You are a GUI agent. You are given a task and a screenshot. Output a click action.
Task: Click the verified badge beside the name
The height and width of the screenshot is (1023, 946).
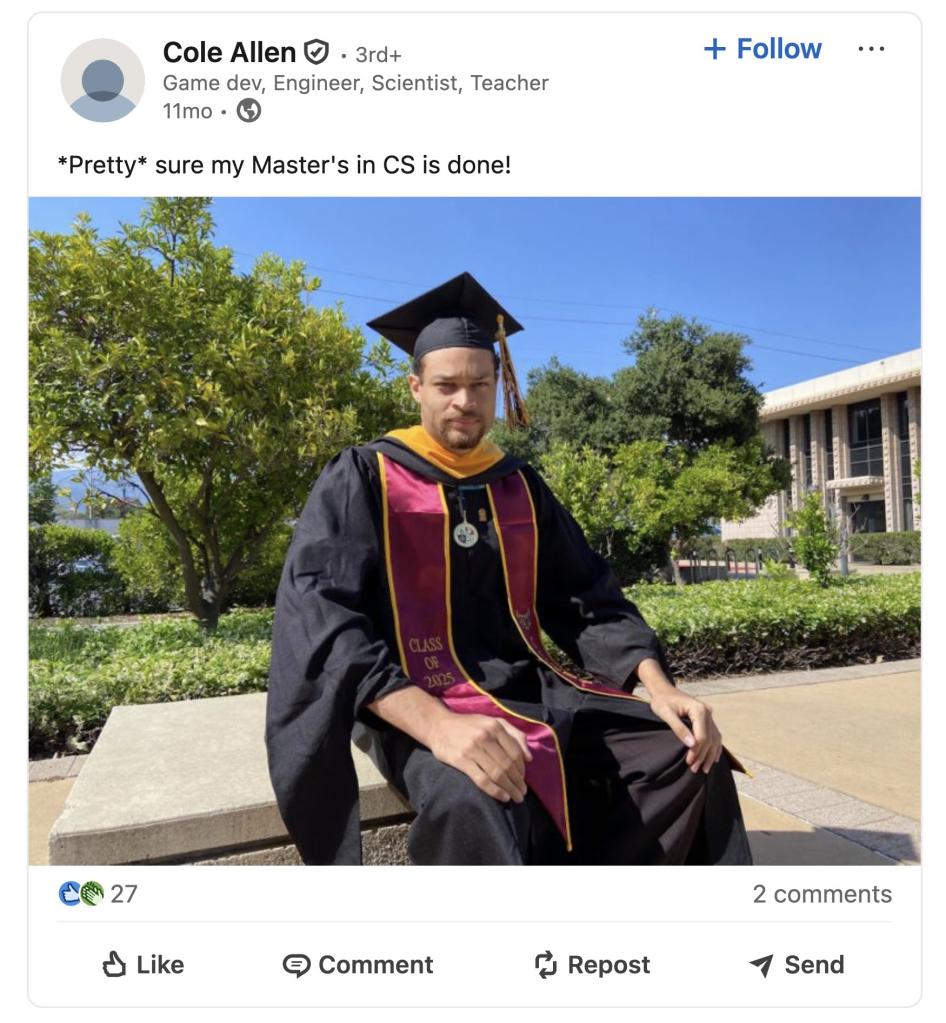(x=316, y=51)
